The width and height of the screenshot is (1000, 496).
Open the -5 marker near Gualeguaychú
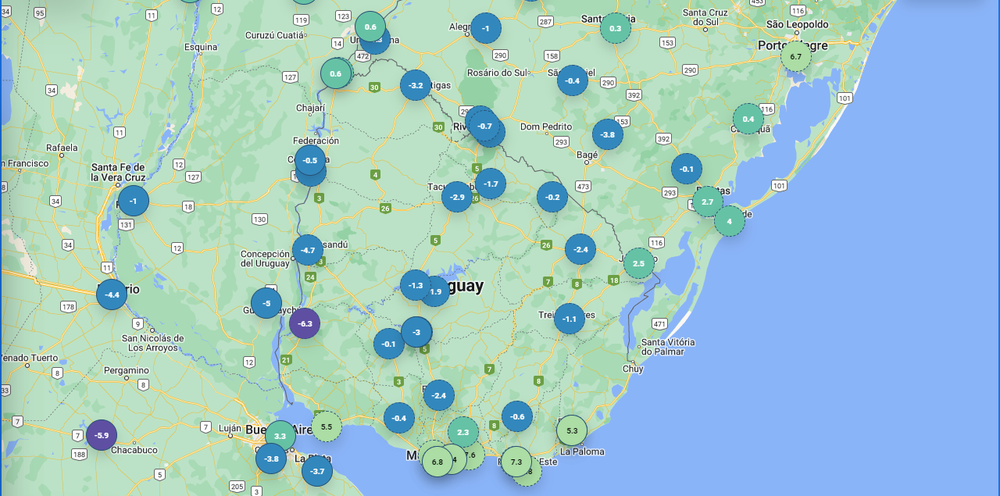[x=267, y=303]
